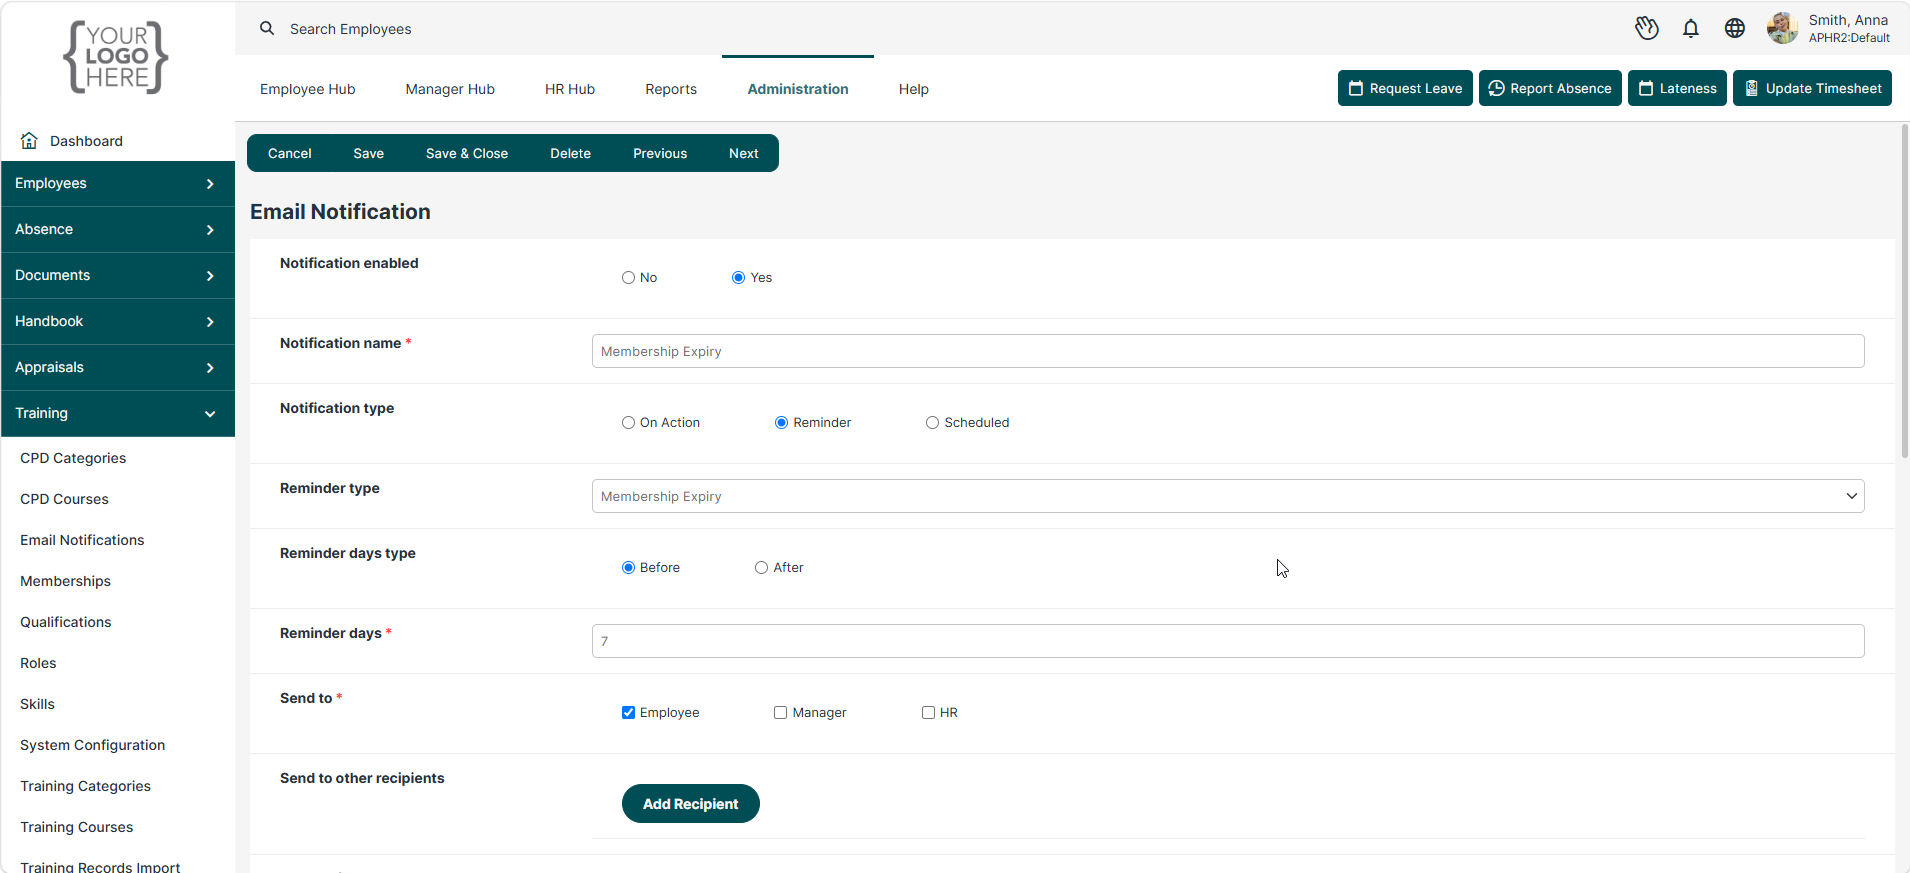Viewport: 1910px width, 873px height.
Task: Switch to the HR Hub tab
Action: point(570,89)
